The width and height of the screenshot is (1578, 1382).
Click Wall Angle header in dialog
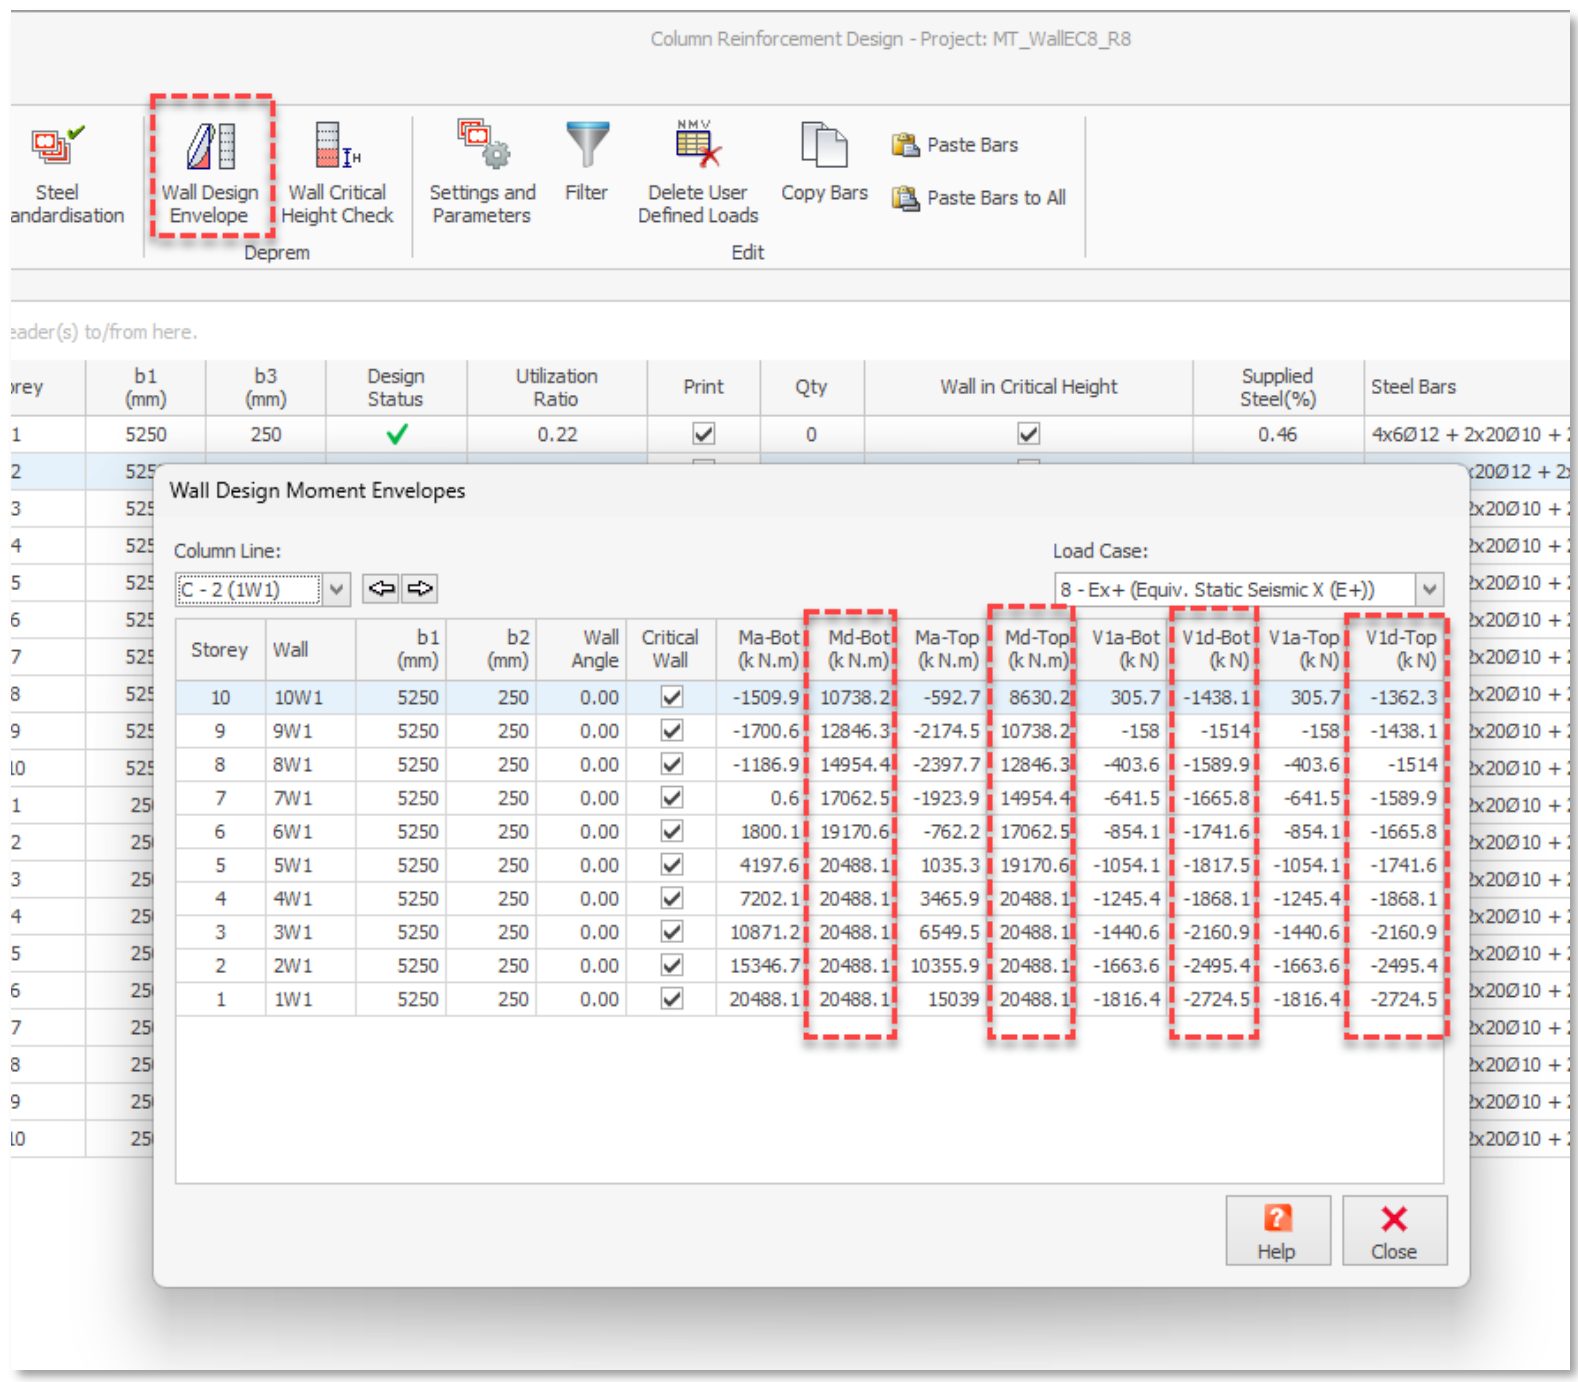[581, 650]
